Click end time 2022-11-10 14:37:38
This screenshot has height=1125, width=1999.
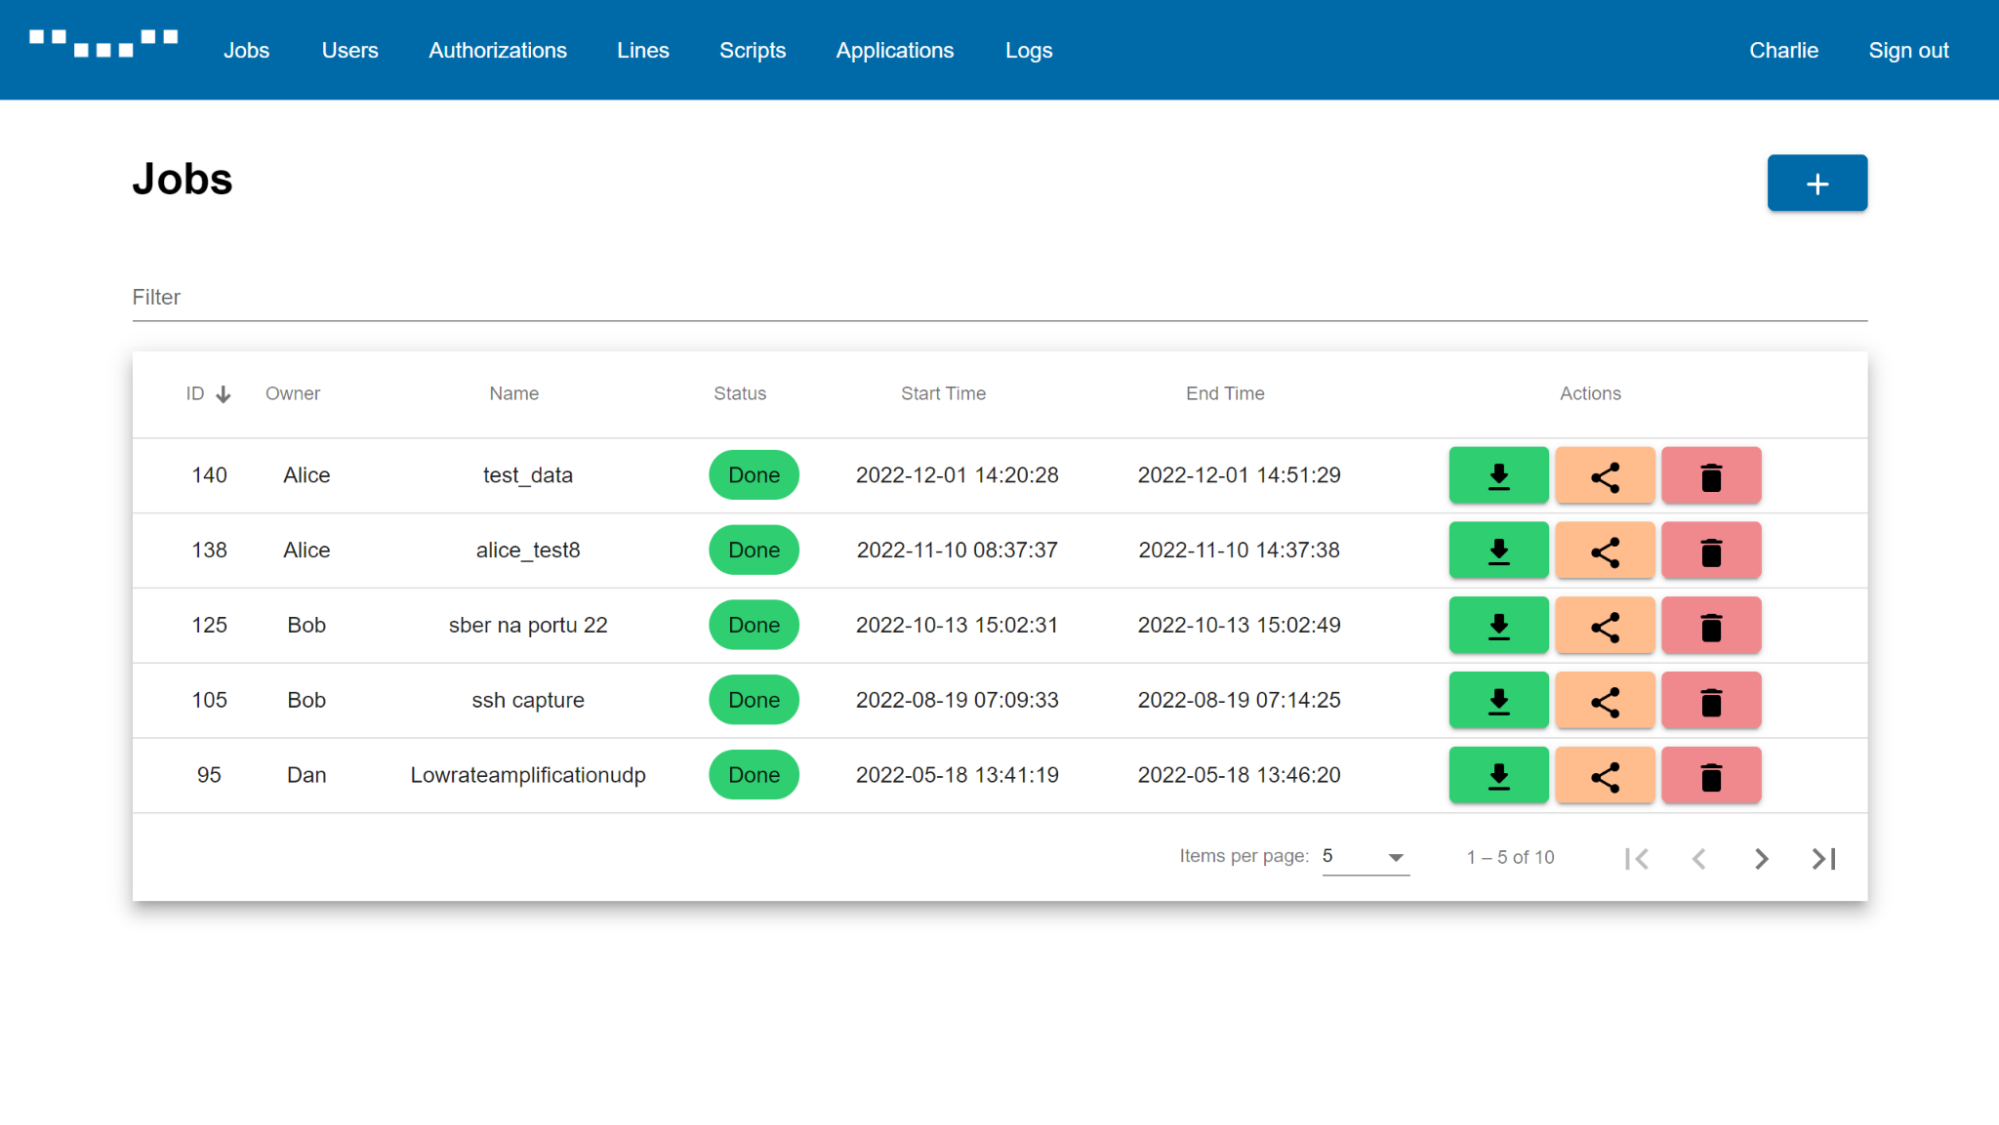[x=1238, y=550]
